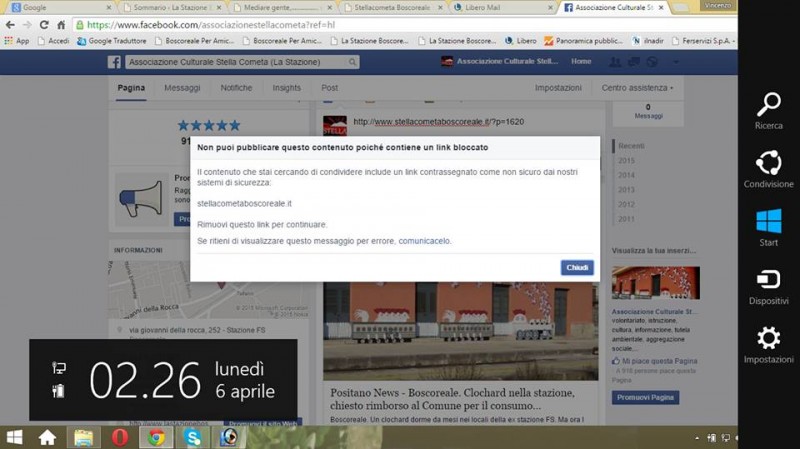Screen dimensions: 800x449
Task: Switch to the Sommario - La Stazione tab
Action: (172, 8)
